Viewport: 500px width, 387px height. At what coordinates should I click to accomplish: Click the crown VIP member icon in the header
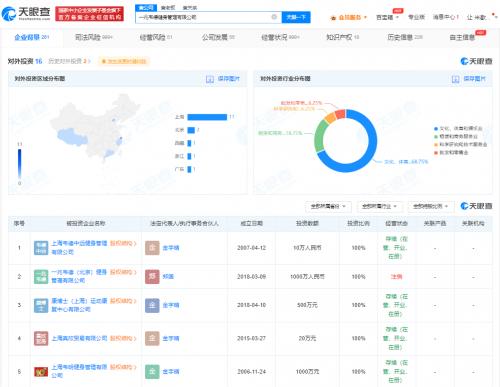pos(333,17)
